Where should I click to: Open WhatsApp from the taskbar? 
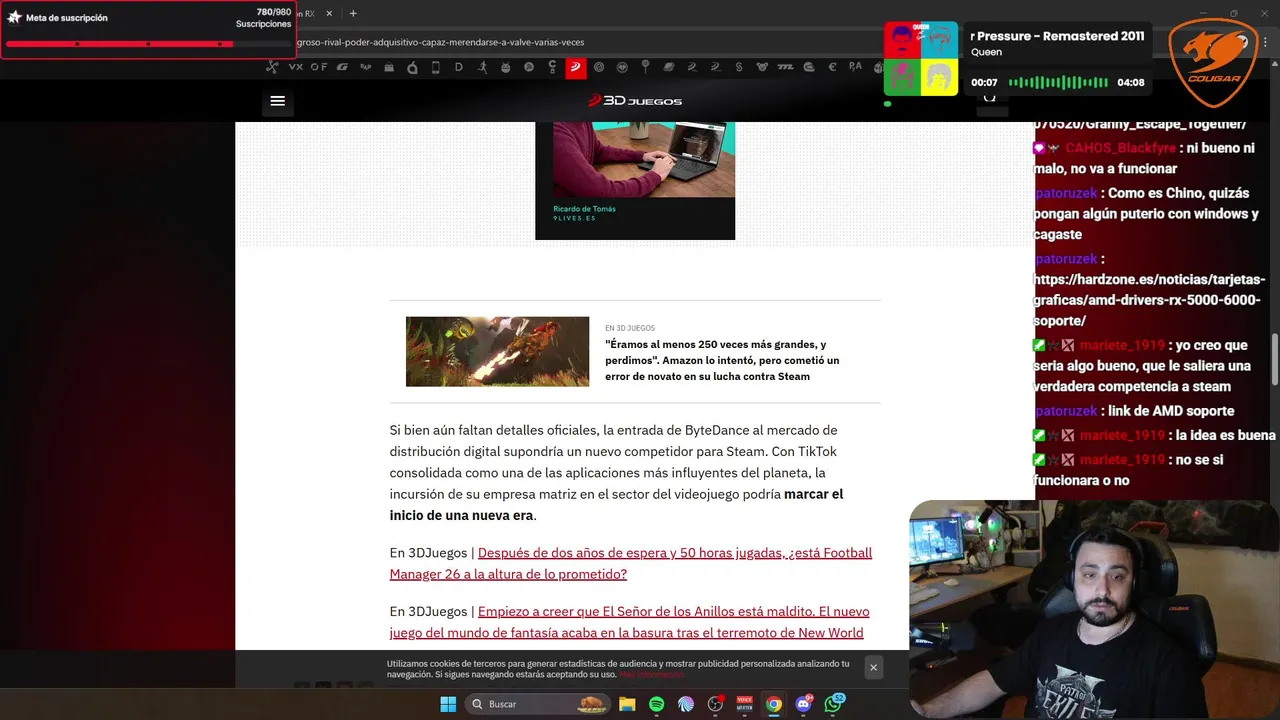pos(833,704)
